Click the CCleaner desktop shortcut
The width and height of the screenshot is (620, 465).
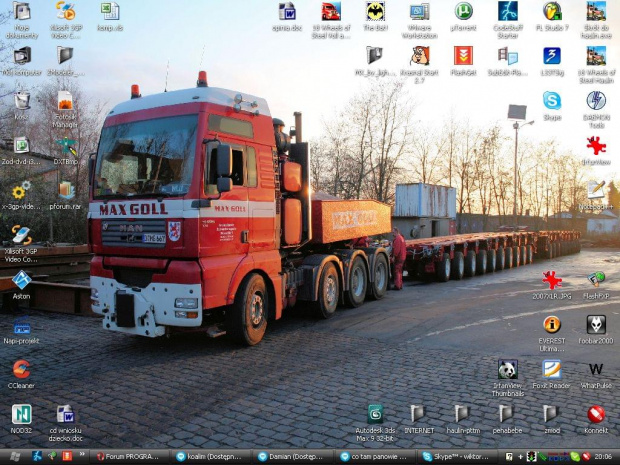(x=21, y=369)
